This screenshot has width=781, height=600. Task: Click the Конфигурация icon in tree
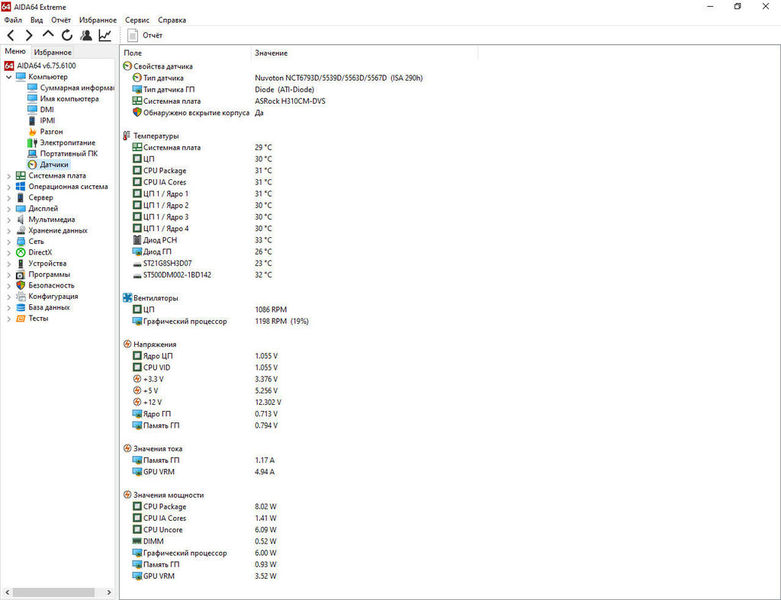pyautogui.click(x=20, y=296)
